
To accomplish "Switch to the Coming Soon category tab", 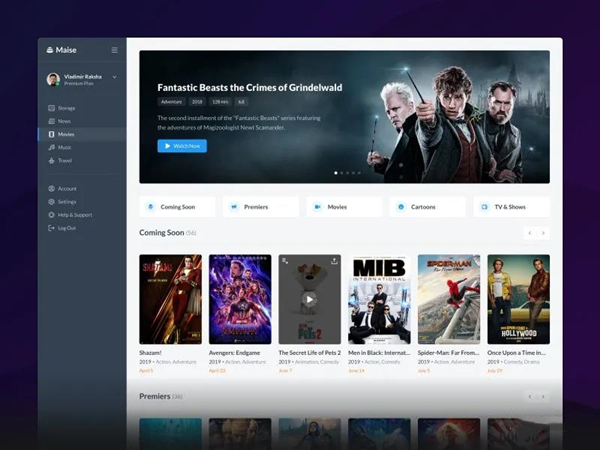I will (x=177, y=207).
